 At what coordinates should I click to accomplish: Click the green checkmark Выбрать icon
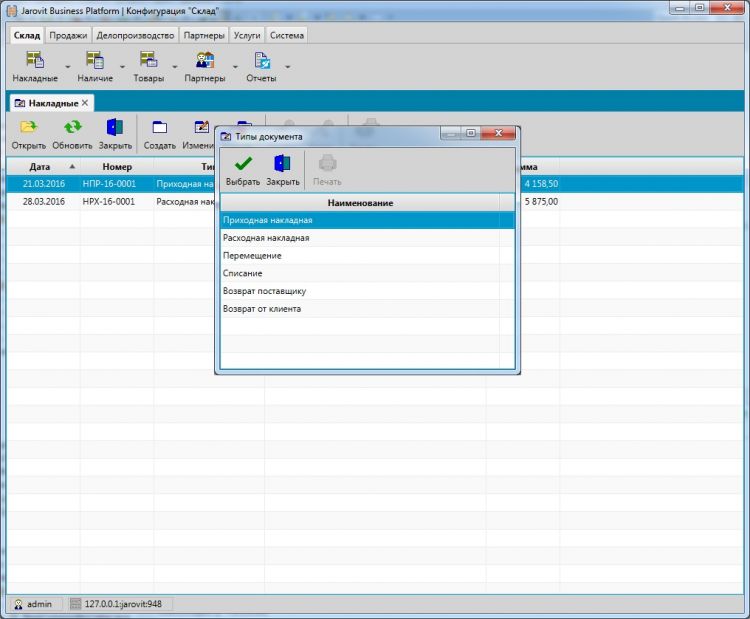tap(242, 163)
